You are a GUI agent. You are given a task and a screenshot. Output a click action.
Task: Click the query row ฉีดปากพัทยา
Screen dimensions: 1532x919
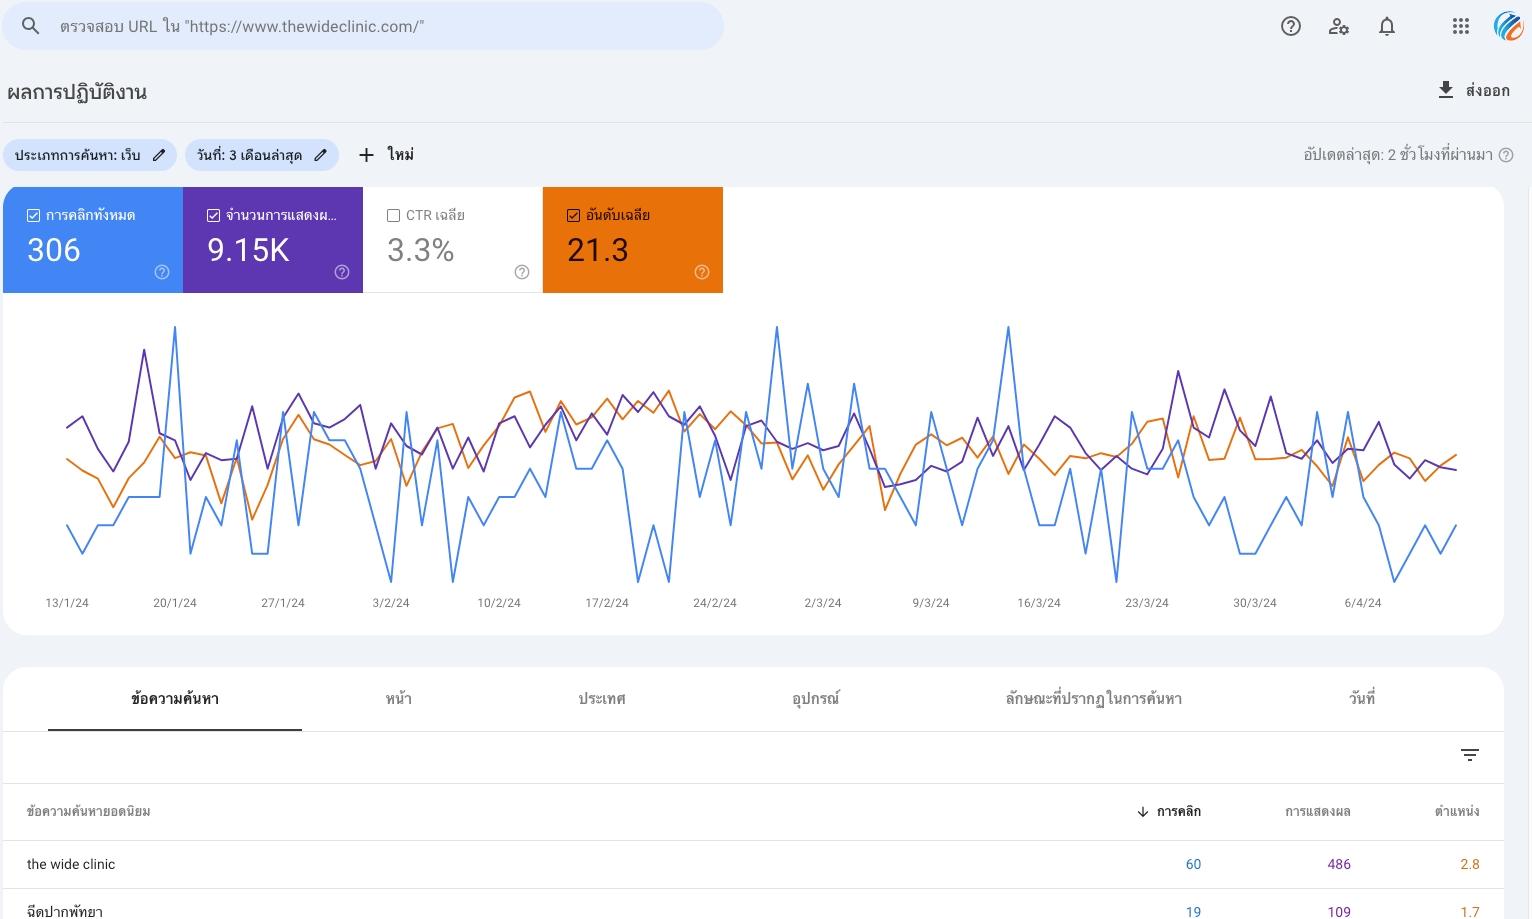(753, 906)
